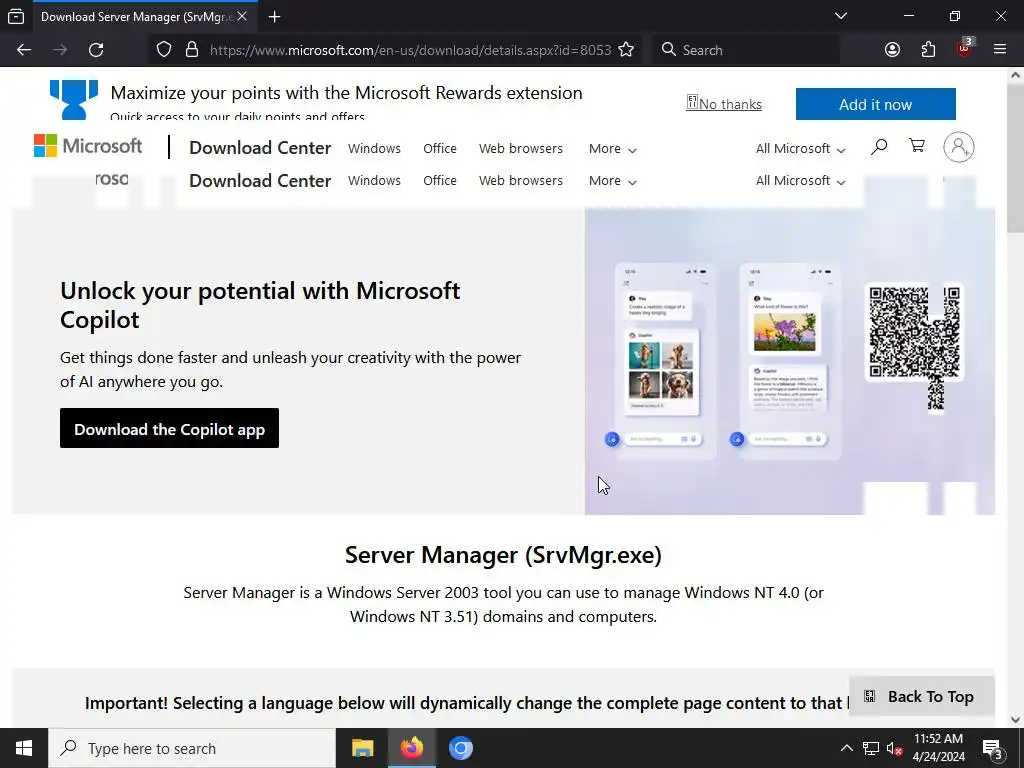Click Add it now button
This screenshot has width=1024, height=768.
point(875,104)
